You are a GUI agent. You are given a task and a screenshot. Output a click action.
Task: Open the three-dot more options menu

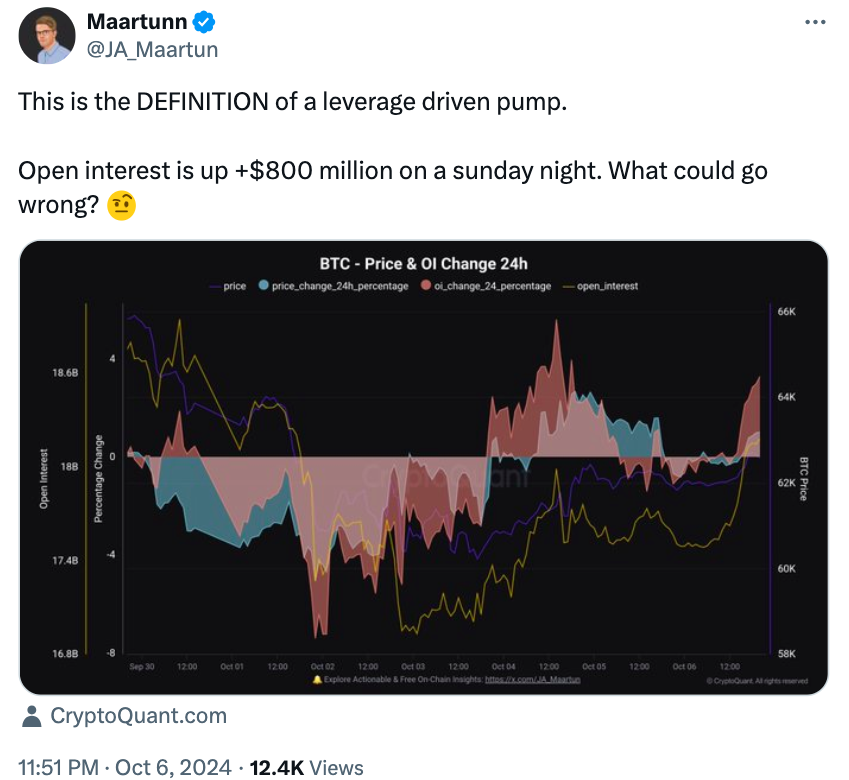tap(815, 22)
